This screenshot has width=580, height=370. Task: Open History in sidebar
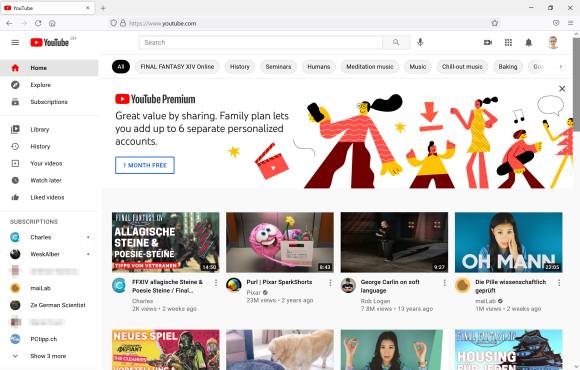click(49, 147)
